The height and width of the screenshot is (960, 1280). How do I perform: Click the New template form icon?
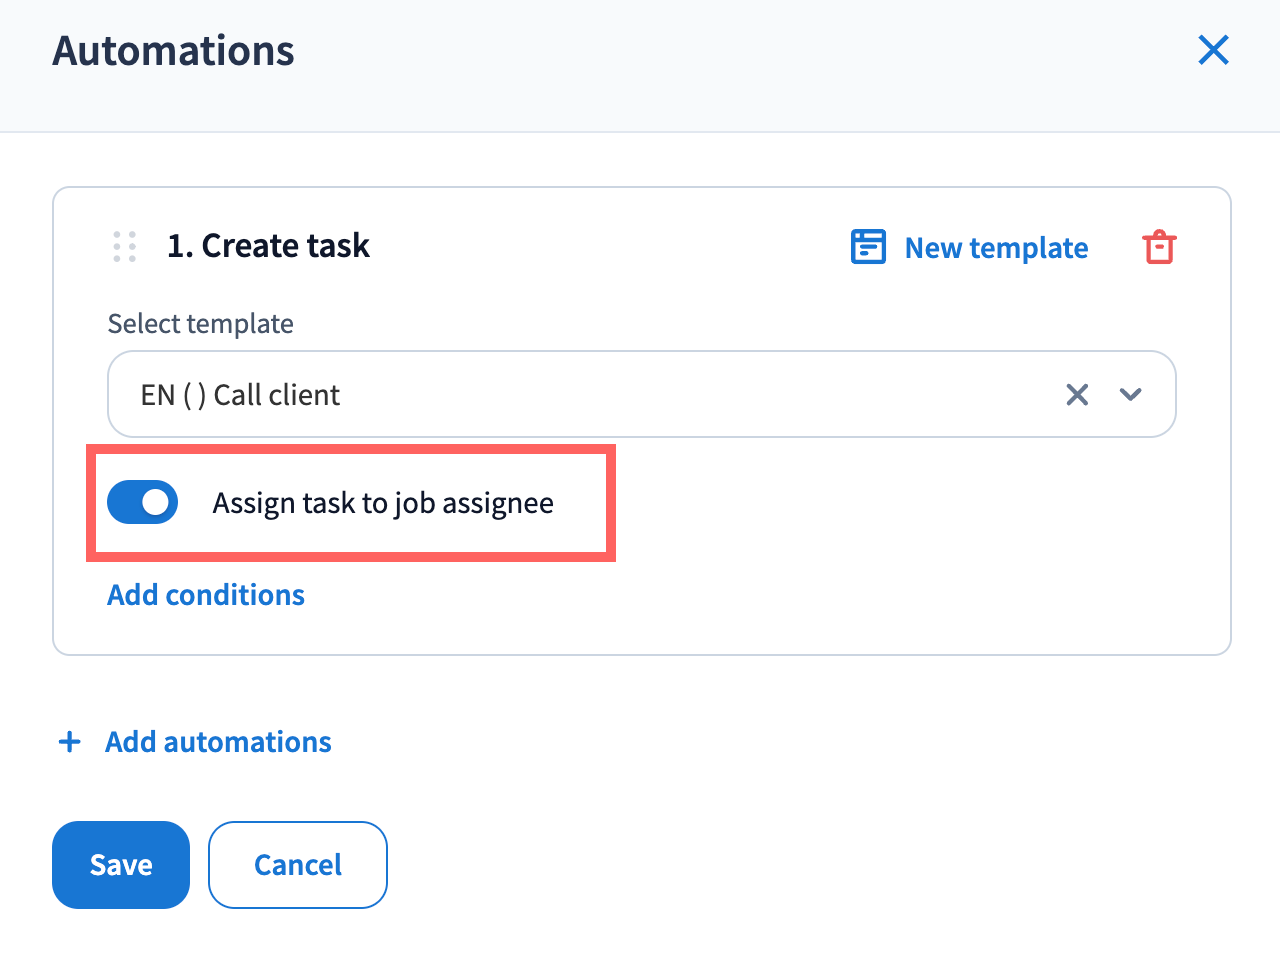click(868, 247)
